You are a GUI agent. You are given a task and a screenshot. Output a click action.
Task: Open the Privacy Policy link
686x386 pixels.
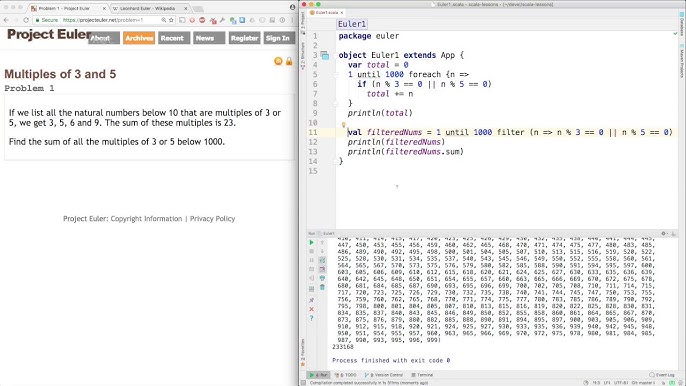pyautogui.click(x=213, y=219)
